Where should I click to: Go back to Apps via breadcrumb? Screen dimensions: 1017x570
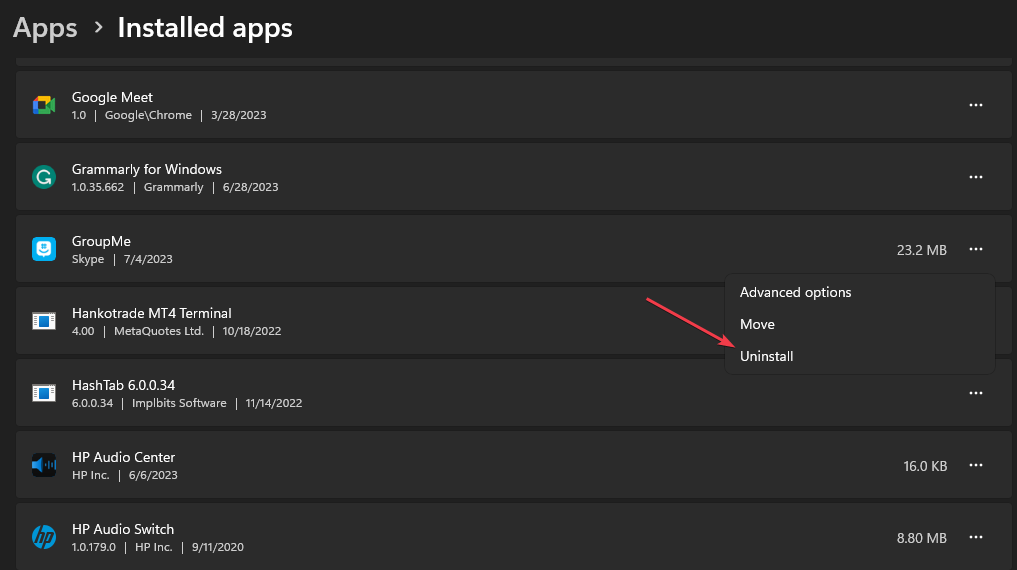(x=45, y=28)
